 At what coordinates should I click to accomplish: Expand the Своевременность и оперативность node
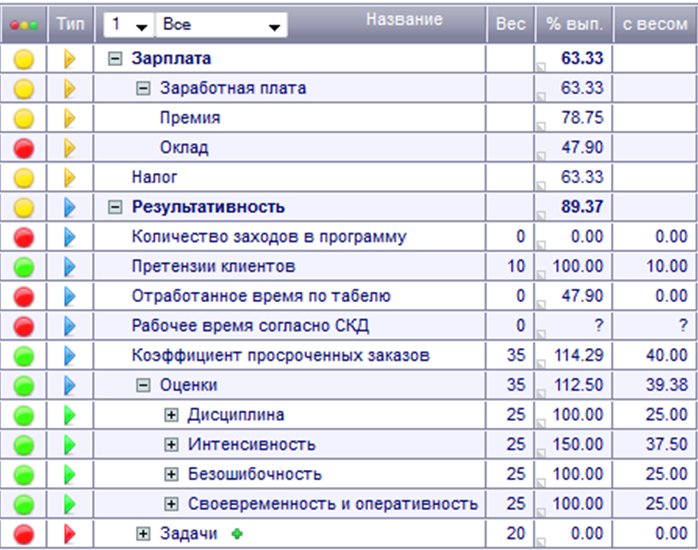coord(171,504)
